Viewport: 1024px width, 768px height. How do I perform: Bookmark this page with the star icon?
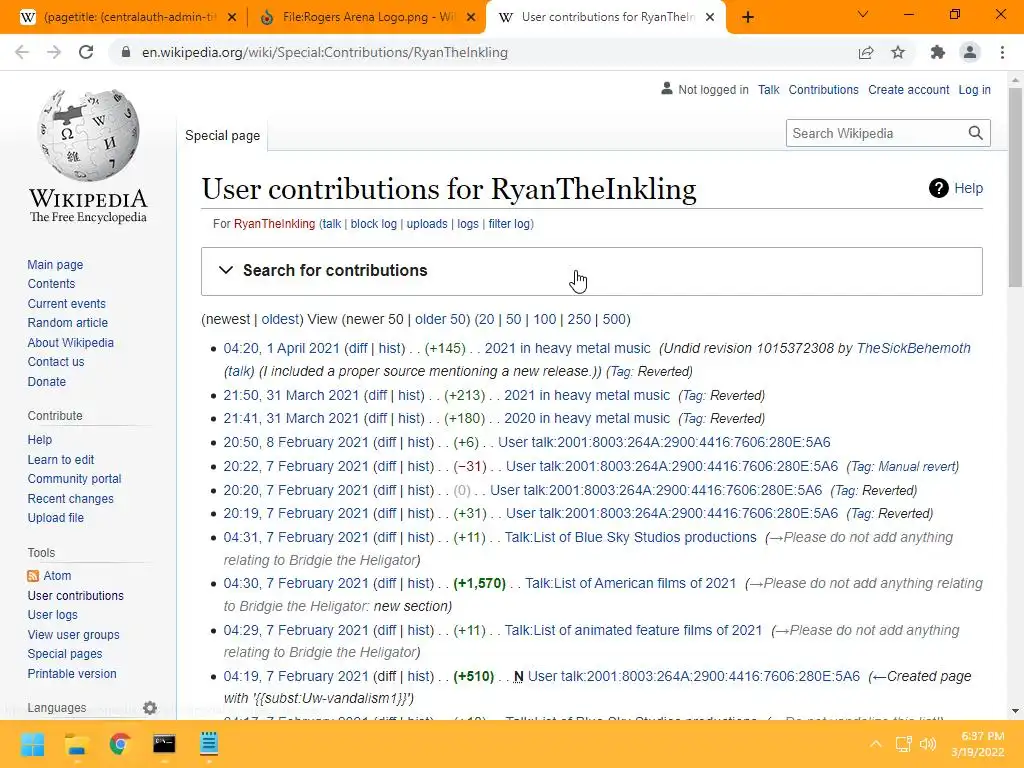point(898,52)
